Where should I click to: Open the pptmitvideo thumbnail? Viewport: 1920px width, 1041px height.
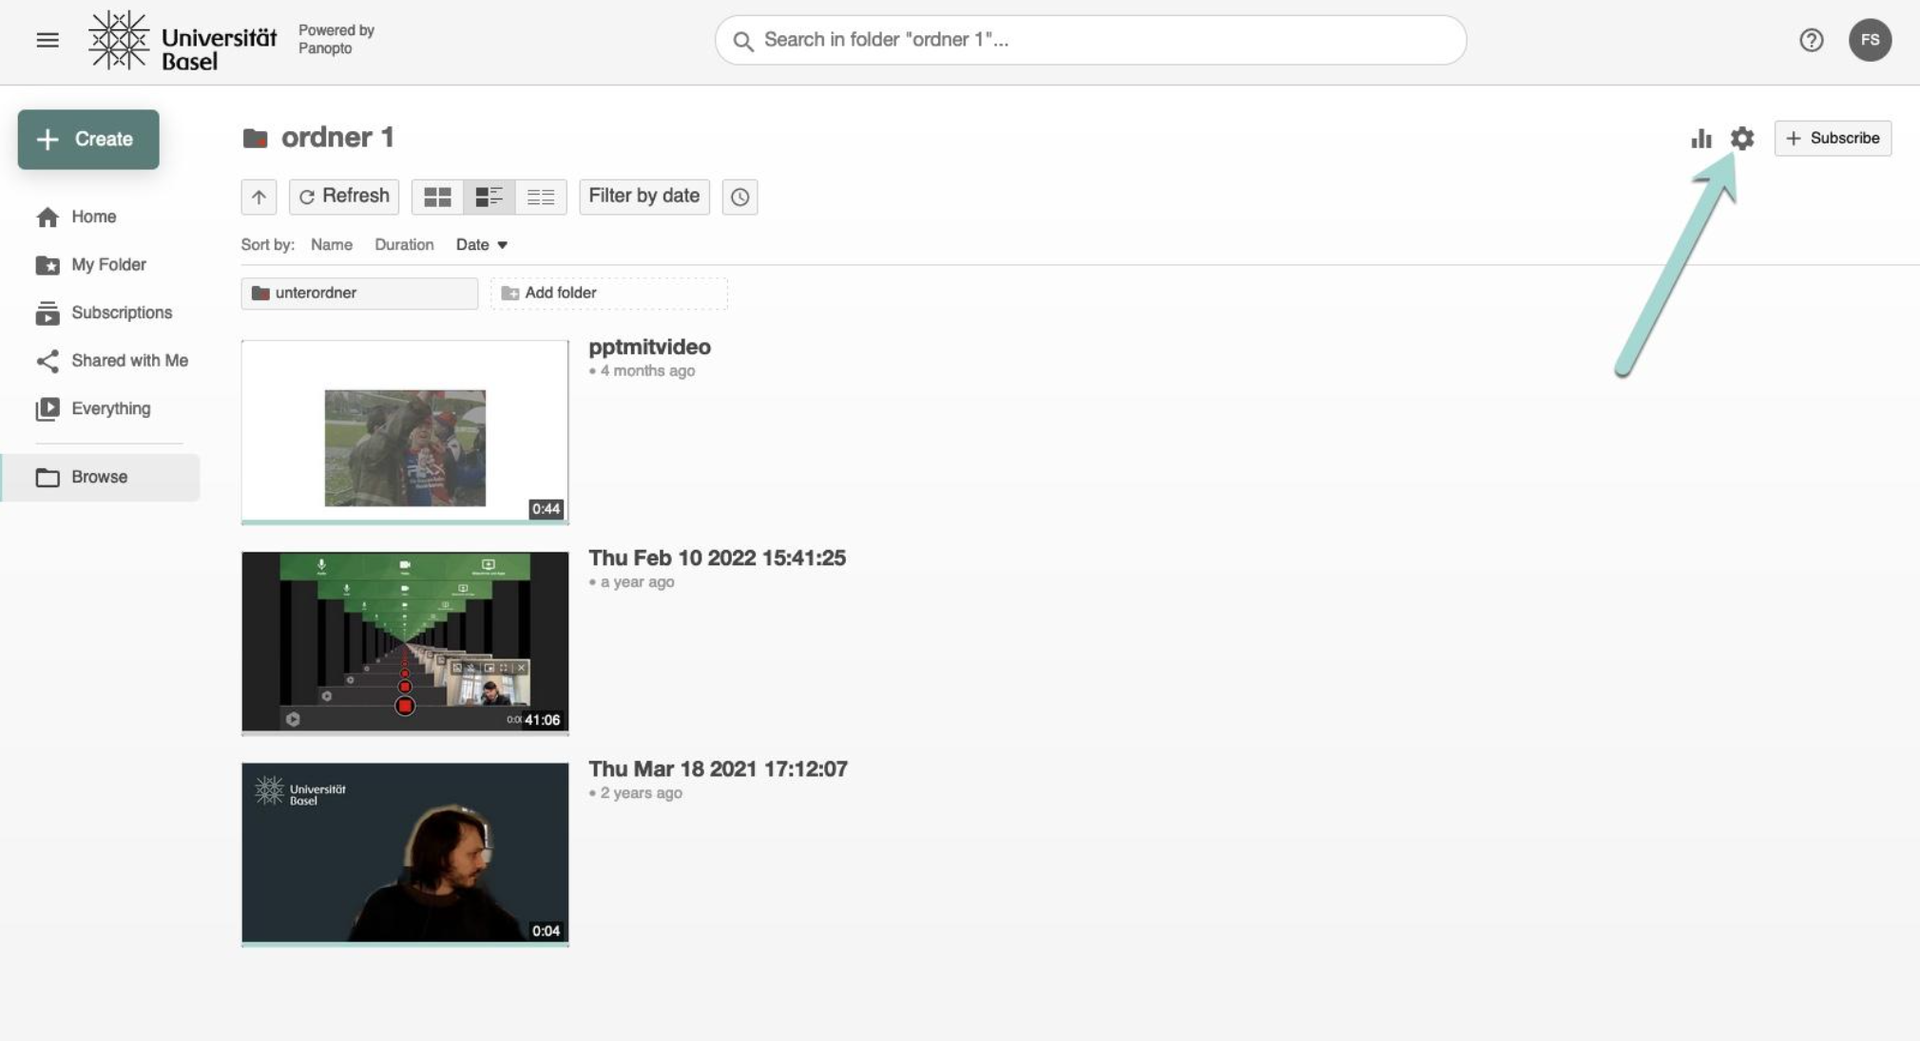pos(405,432)
